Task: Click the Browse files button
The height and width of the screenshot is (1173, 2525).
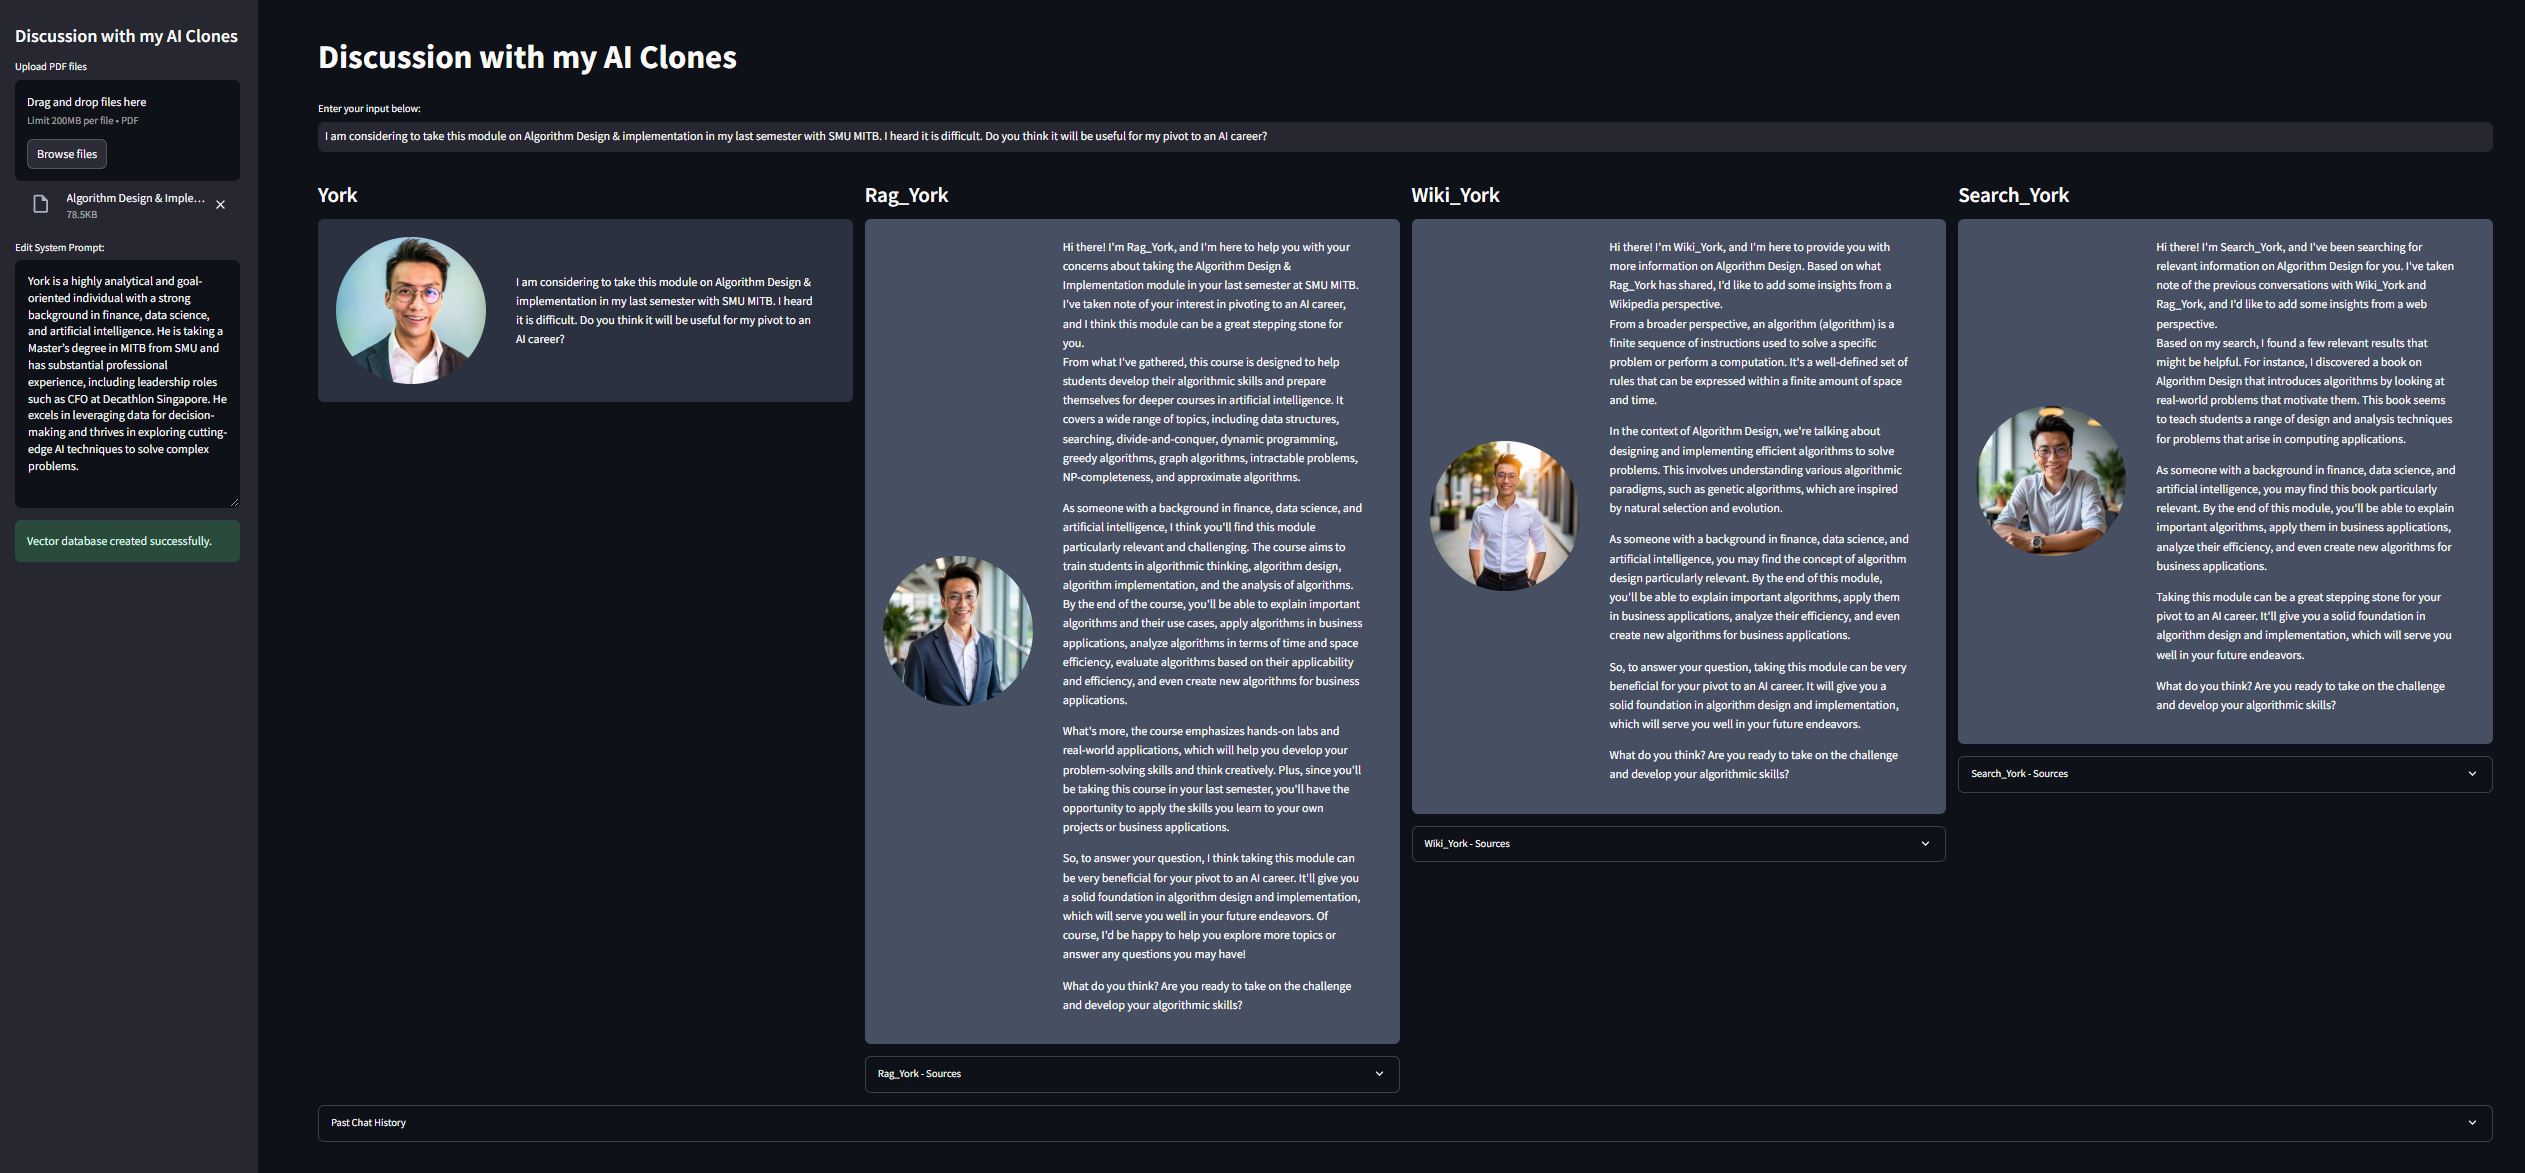Action: pyautogui.click(x=67, y=154)
